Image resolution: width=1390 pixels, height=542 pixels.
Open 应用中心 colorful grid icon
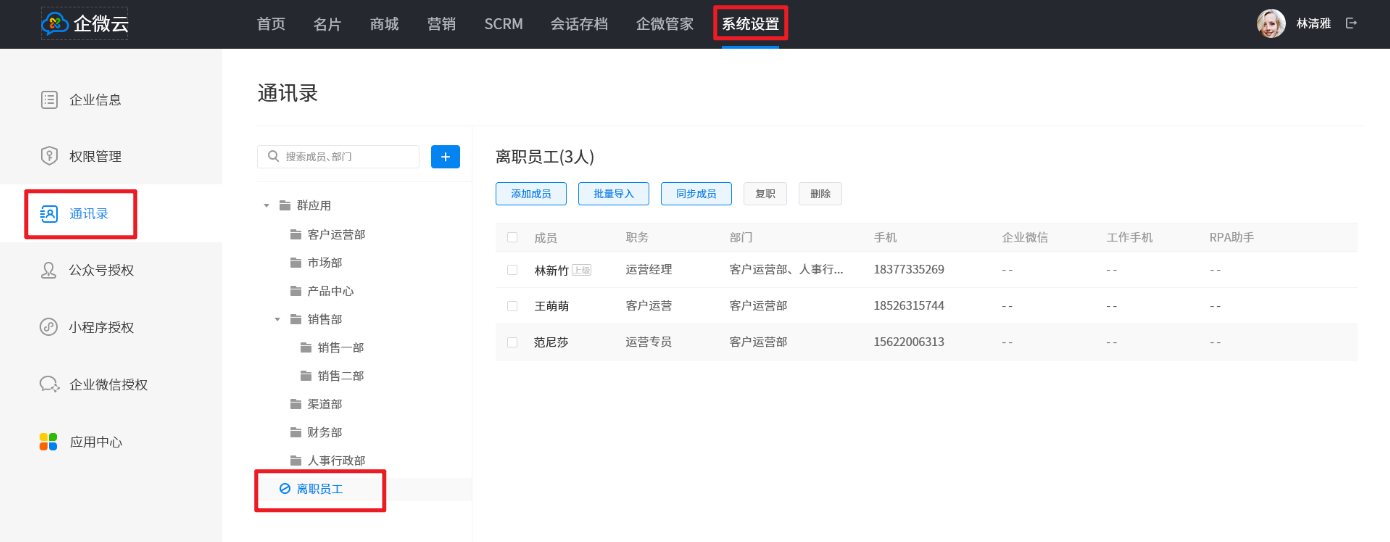[49, 441]
